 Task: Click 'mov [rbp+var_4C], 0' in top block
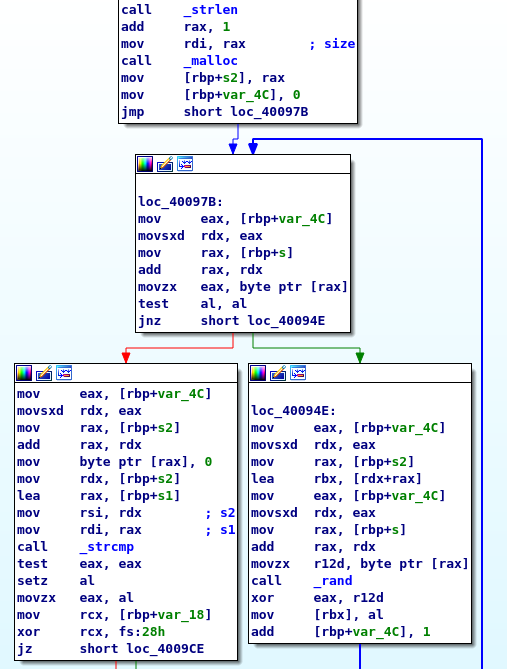[211, 95]
